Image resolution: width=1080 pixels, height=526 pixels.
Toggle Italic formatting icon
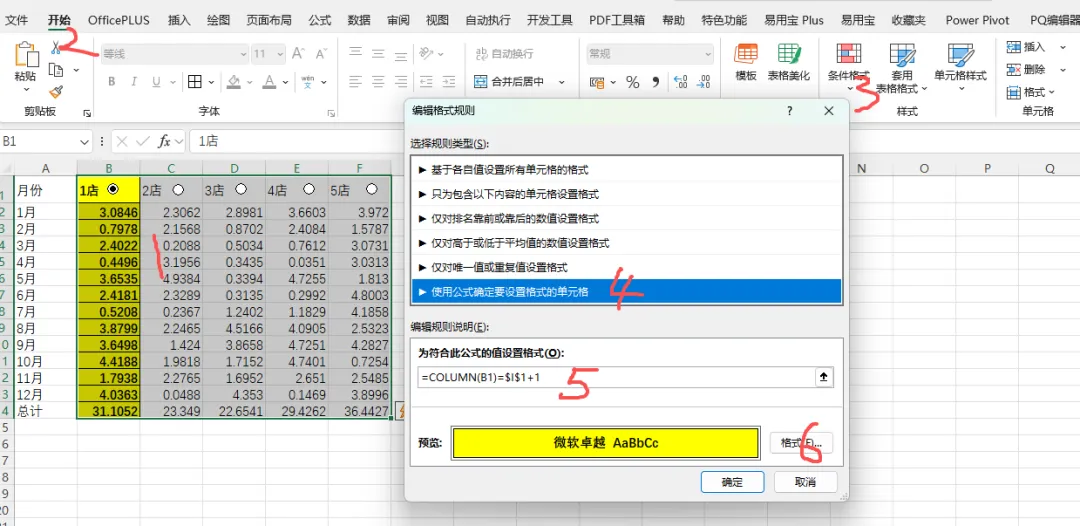point(134,82)
